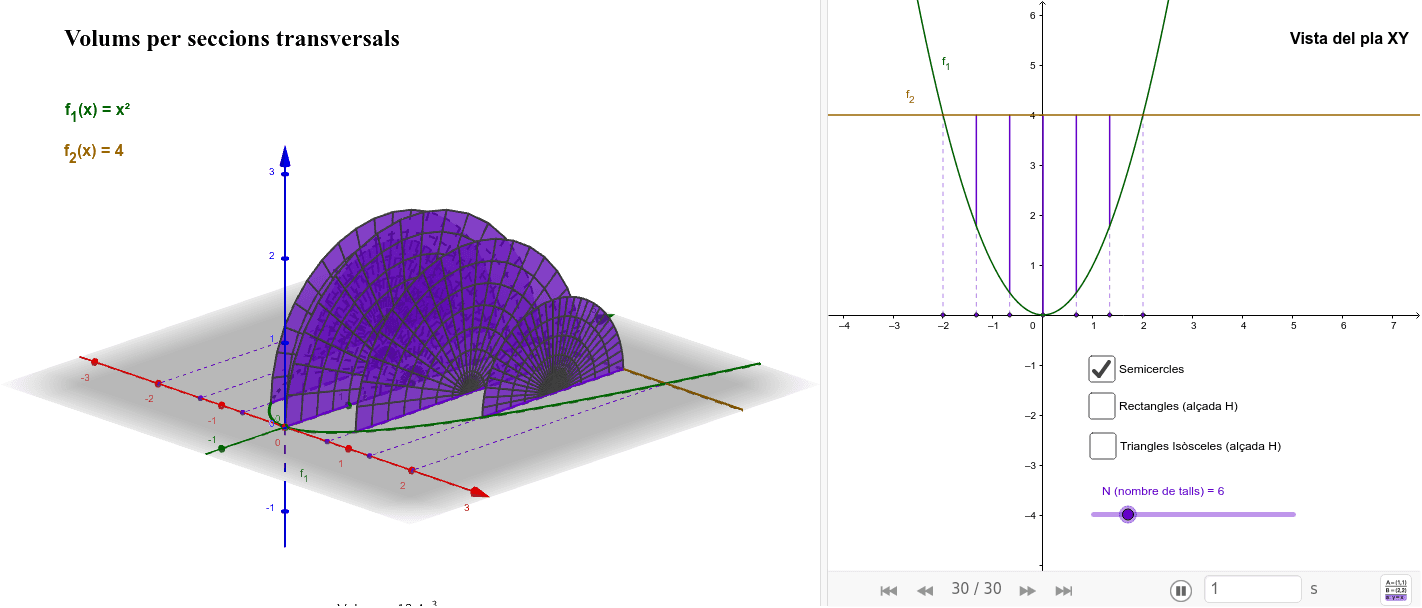
Task: Click the 's' seconds unit label
Action: pos(1314,589)
